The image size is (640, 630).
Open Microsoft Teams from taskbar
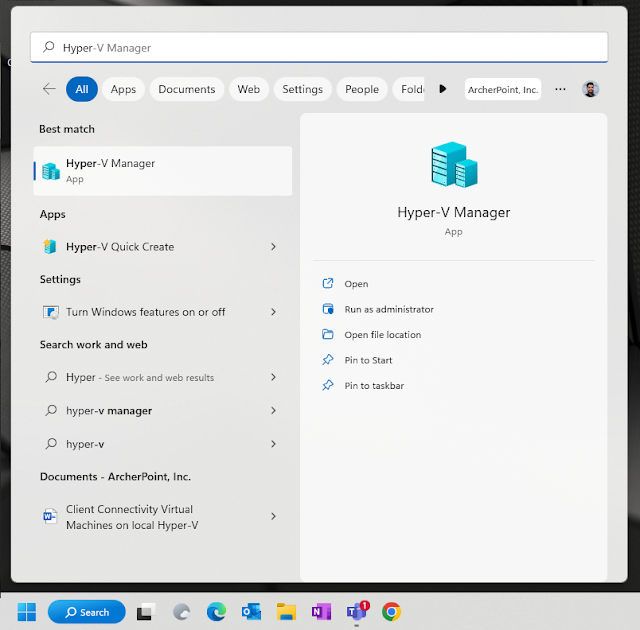357,612
